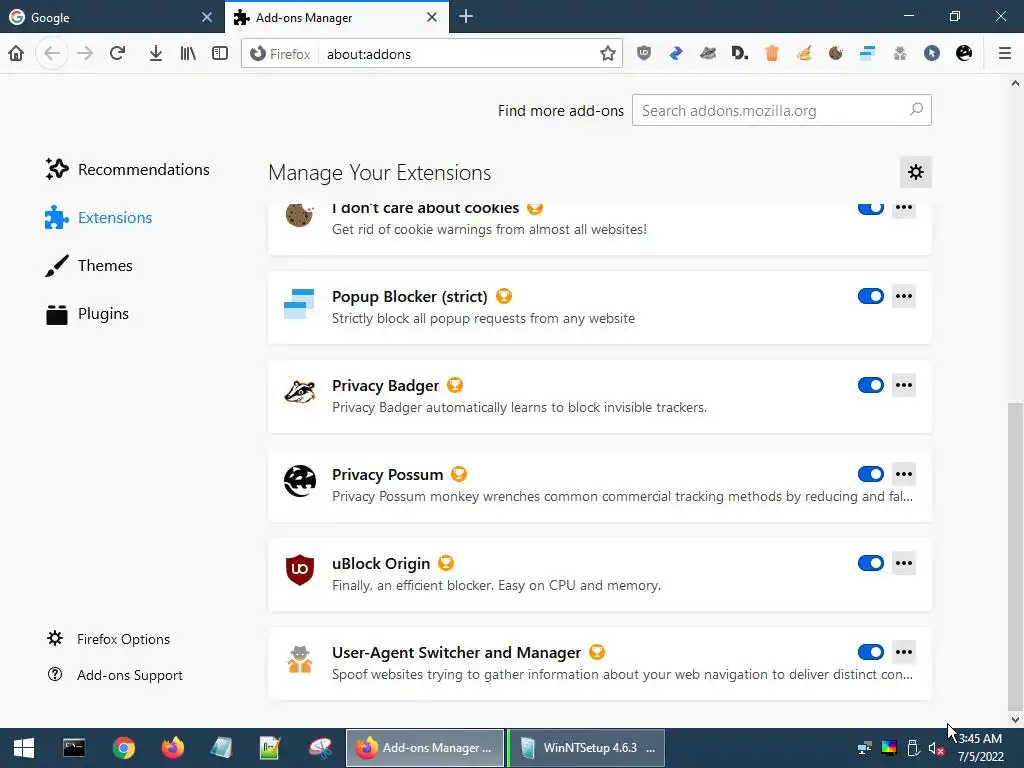Screen dimensions: 1024x768
Task: Go forward using the forward arrow
Action: [85, 53]
